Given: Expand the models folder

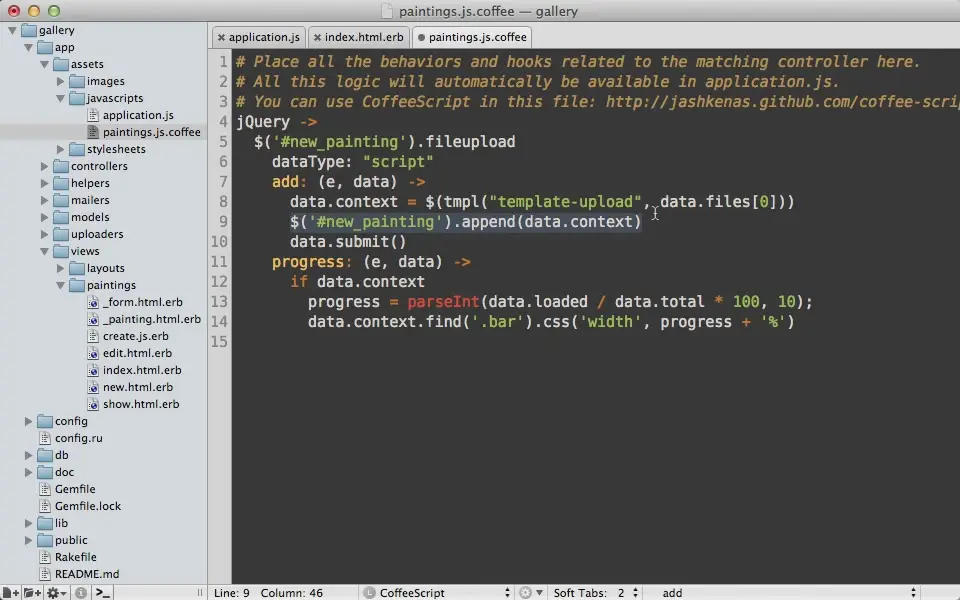Looking at the screenshot, I should pos(44,217).
